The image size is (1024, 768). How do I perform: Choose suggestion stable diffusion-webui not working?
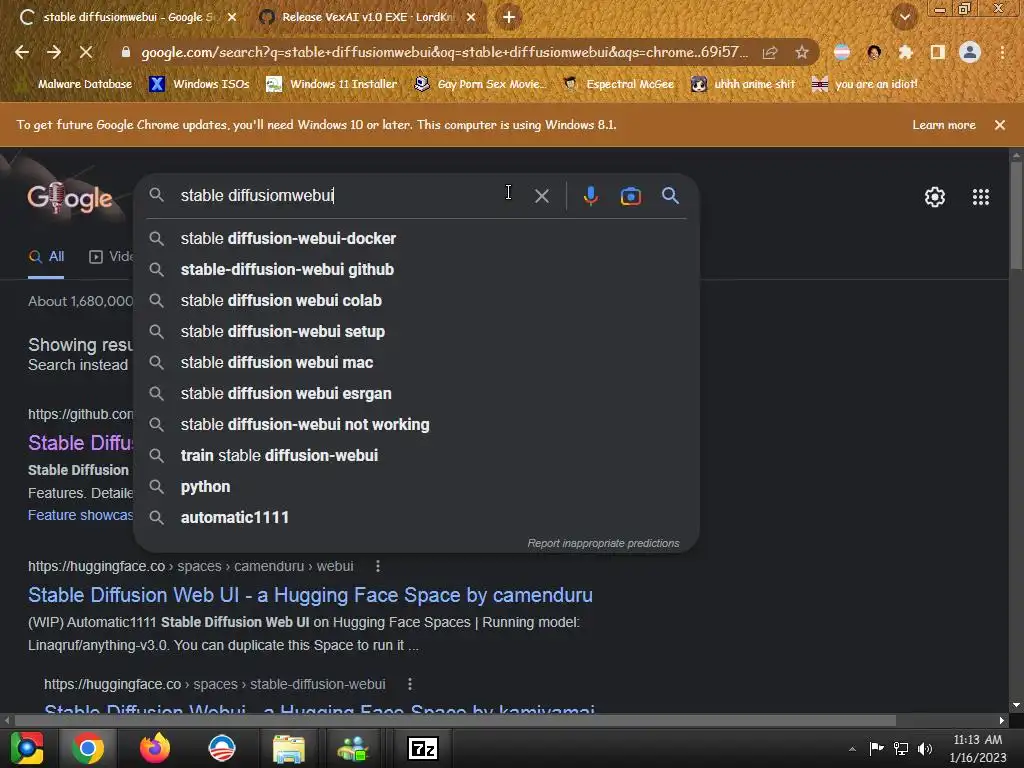pyautogui.click(x=417, y=424)
